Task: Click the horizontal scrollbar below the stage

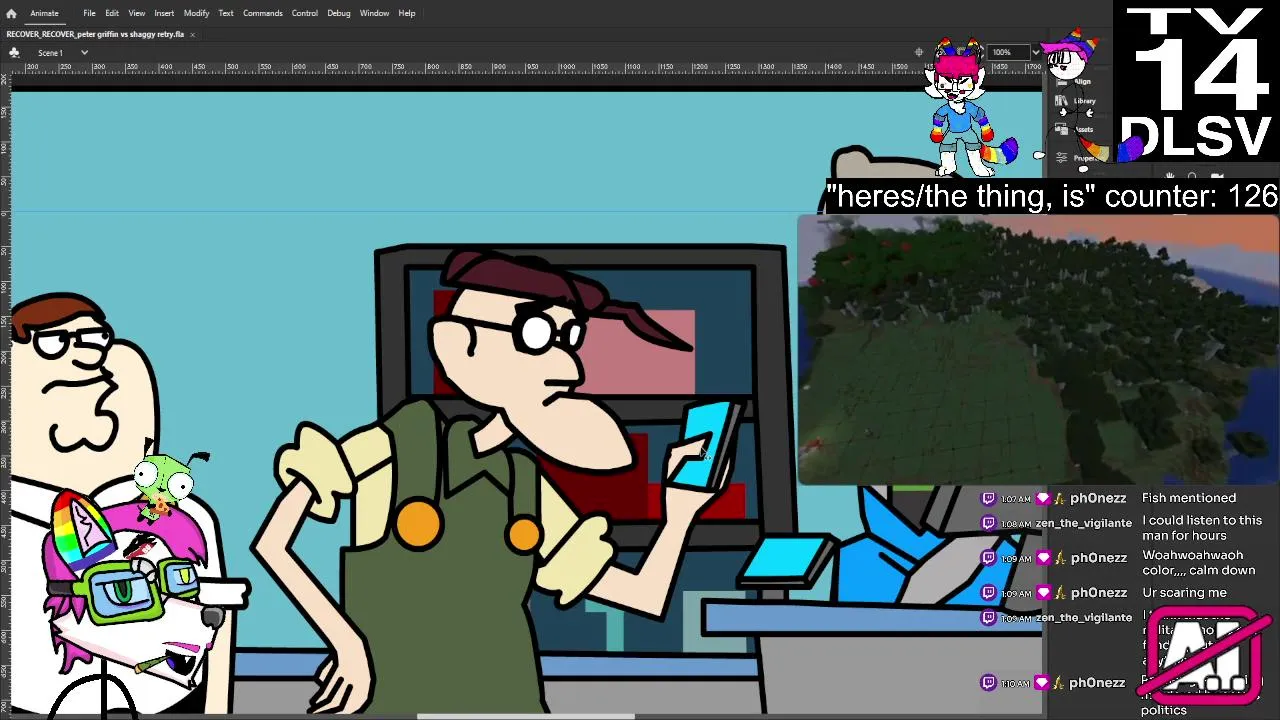Action: coord(525,716)
